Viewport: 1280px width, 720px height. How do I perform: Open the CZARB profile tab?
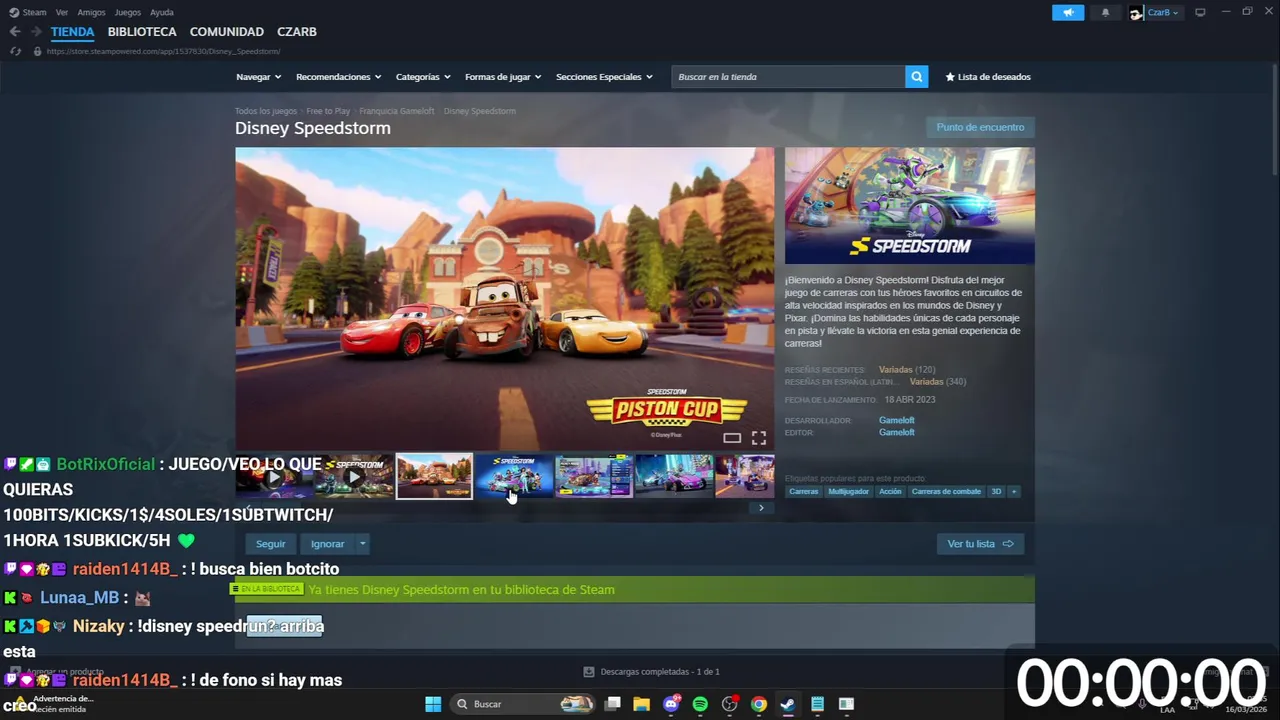click(297, 32)
